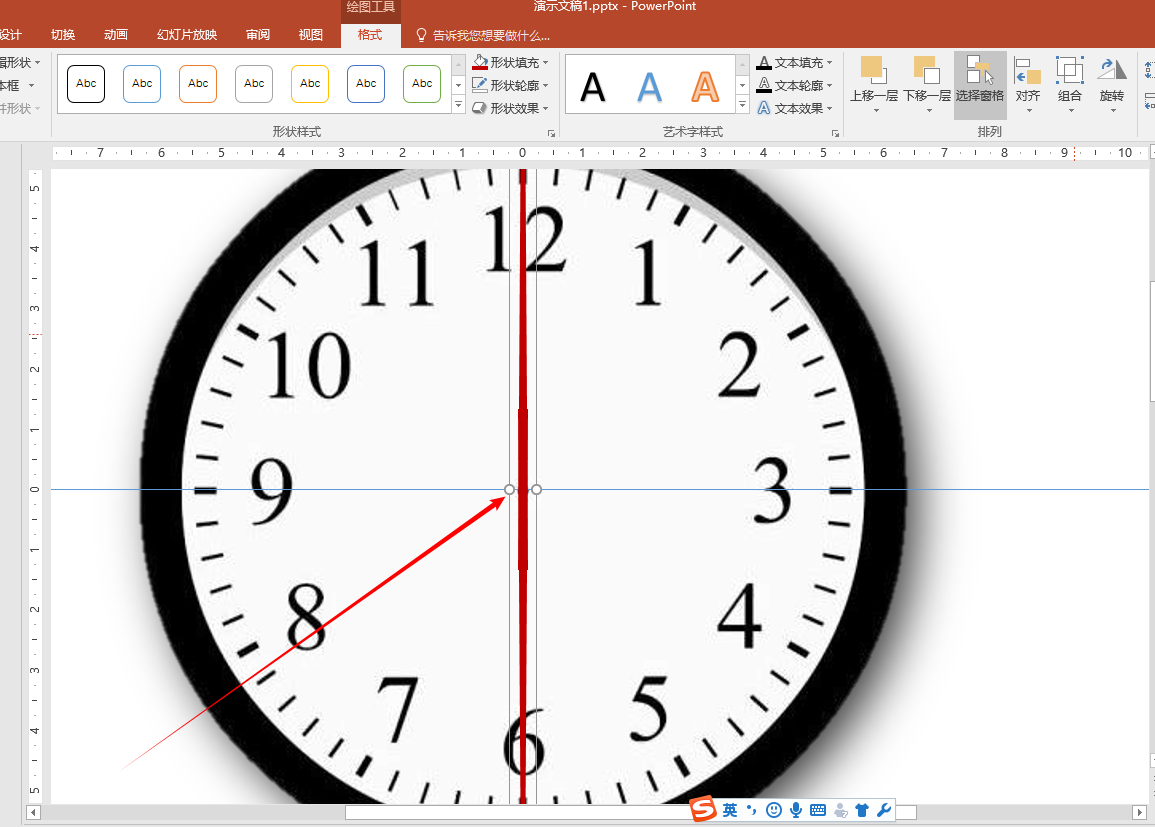Open the 审阅 review tab
The width and height of the screenshot is (1155, 827).
point(258,35)
